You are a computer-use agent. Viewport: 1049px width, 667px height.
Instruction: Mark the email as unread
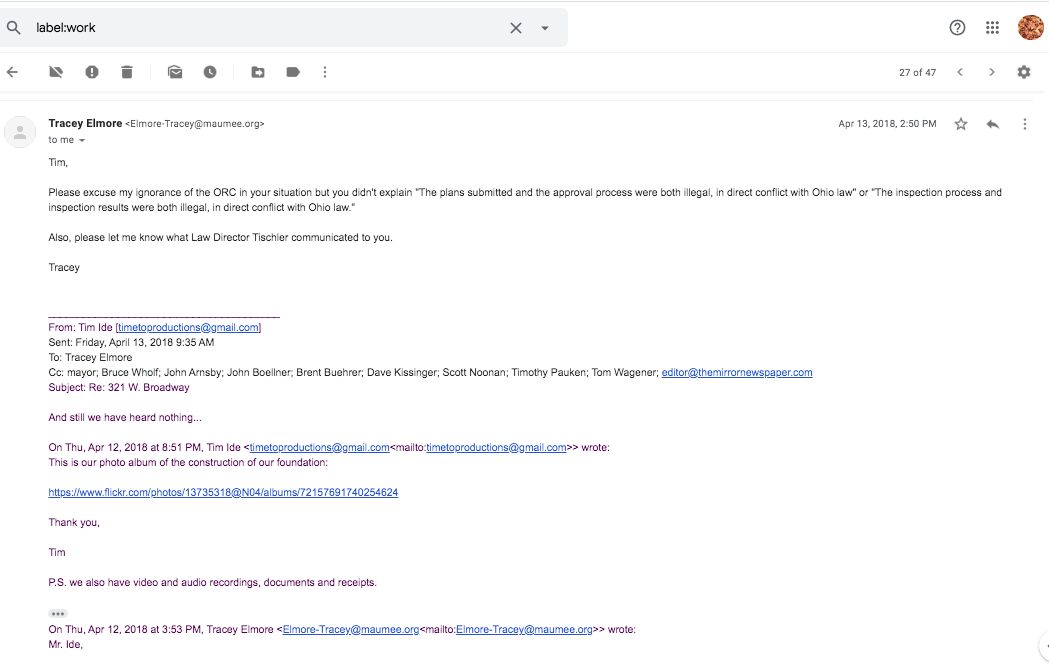point(175,72)
